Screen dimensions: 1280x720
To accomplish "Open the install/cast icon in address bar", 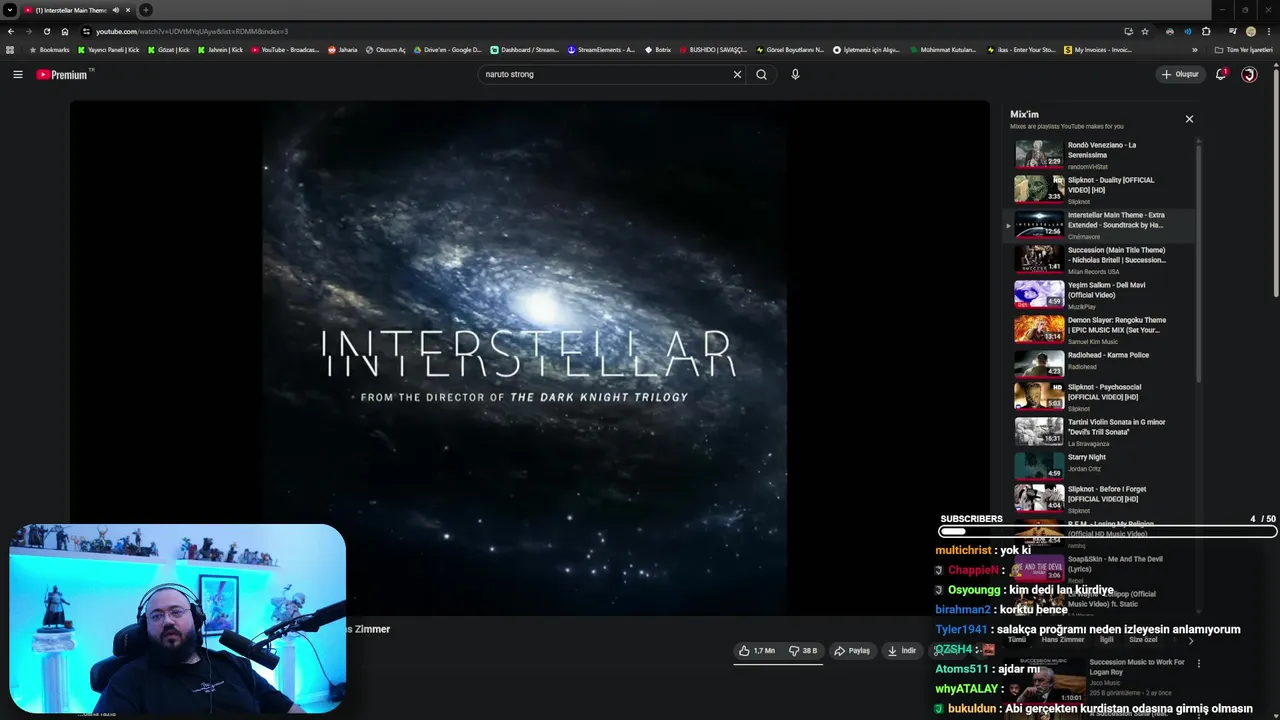I will tap(1128, 31).
